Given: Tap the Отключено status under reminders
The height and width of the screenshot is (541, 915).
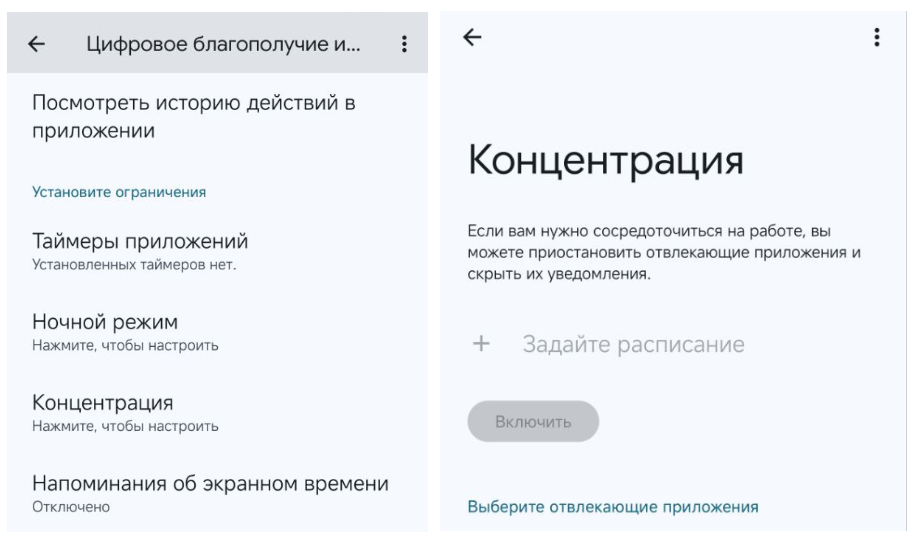Looking at the screenshot, I should 71,507.
